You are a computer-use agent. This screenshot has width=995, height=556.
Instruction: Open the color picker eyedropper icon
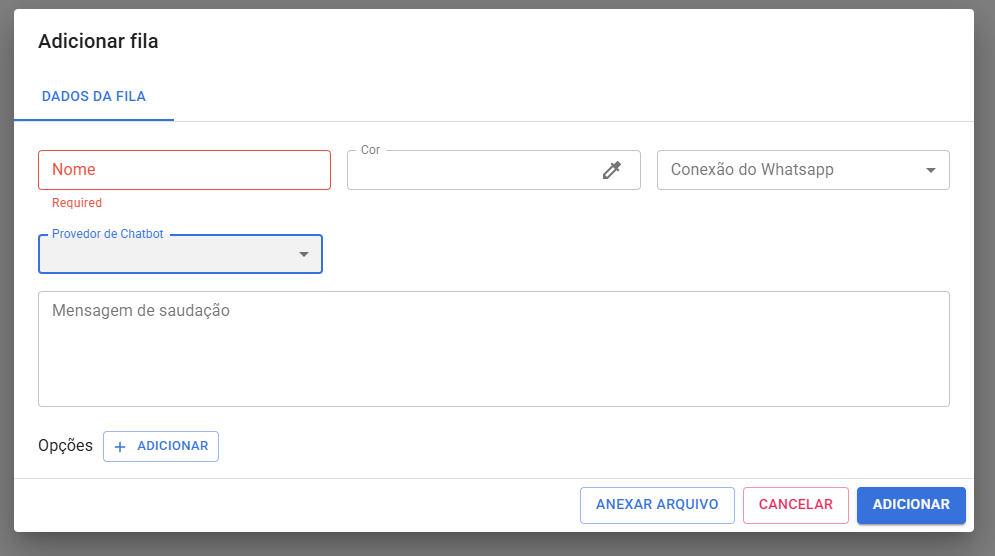[612, 170]
